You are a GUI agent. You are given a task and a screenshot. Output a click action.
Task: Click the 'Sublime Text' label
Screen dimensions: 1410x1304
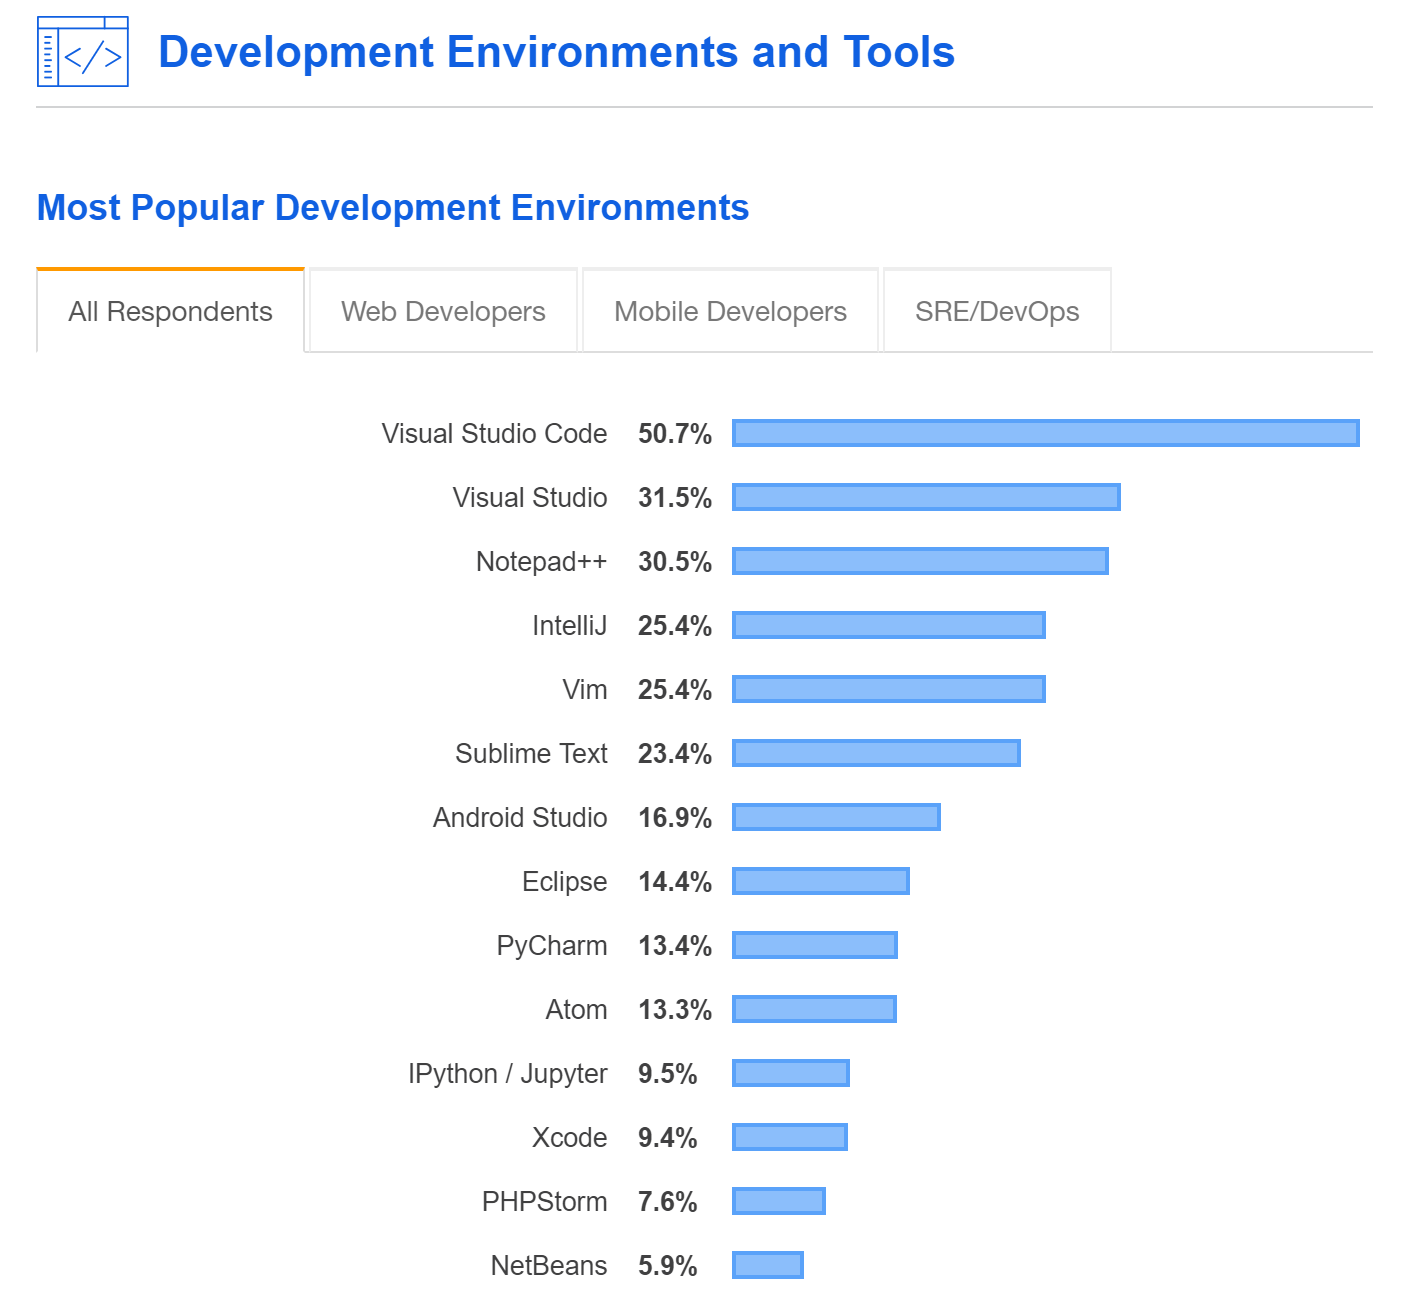click(531, 753)
